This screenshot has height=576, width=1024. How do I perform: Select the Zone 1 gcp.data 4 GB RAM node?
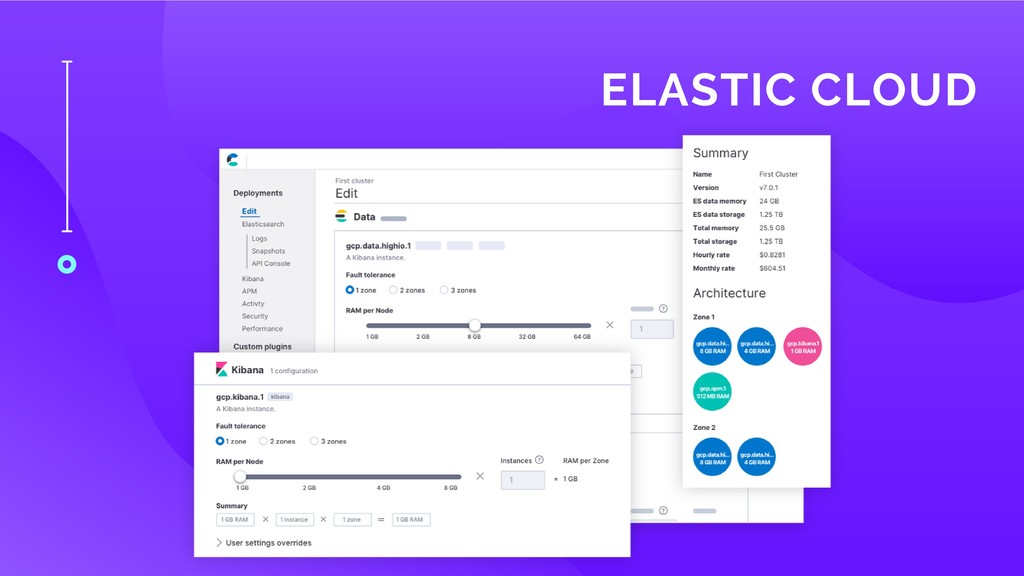(x=756, y=346)
